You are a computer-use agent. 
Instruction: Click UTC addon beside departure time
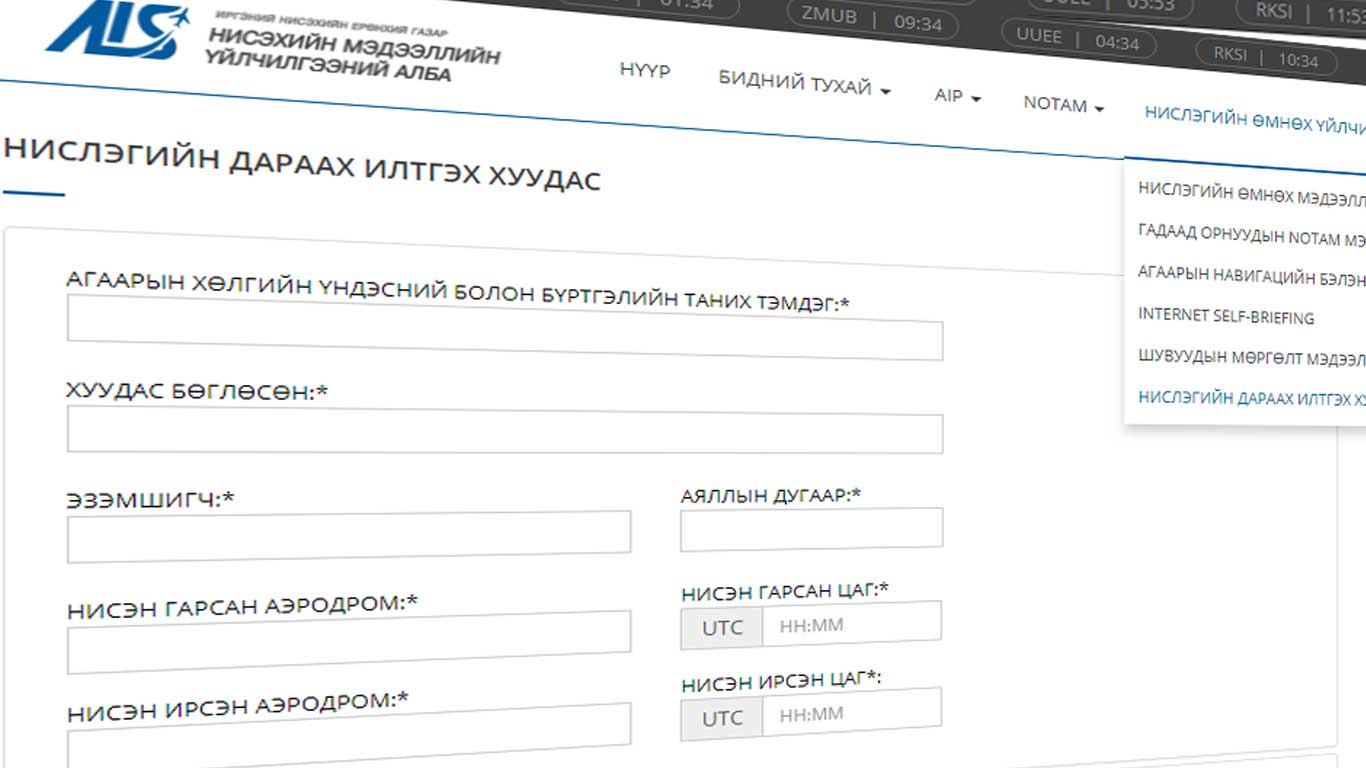(722, 628)
